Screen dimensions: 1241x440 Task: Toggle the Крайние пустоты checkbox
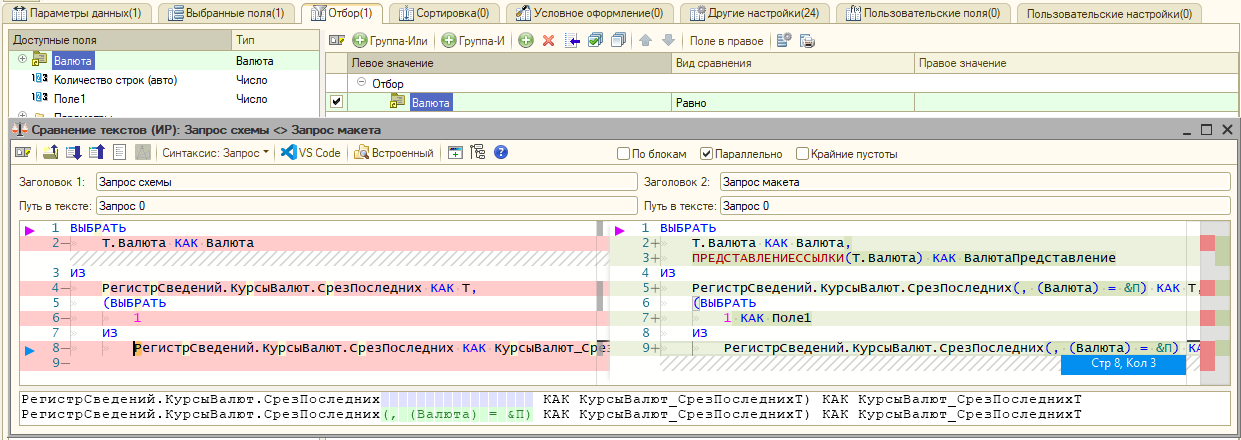coord(802,154)
